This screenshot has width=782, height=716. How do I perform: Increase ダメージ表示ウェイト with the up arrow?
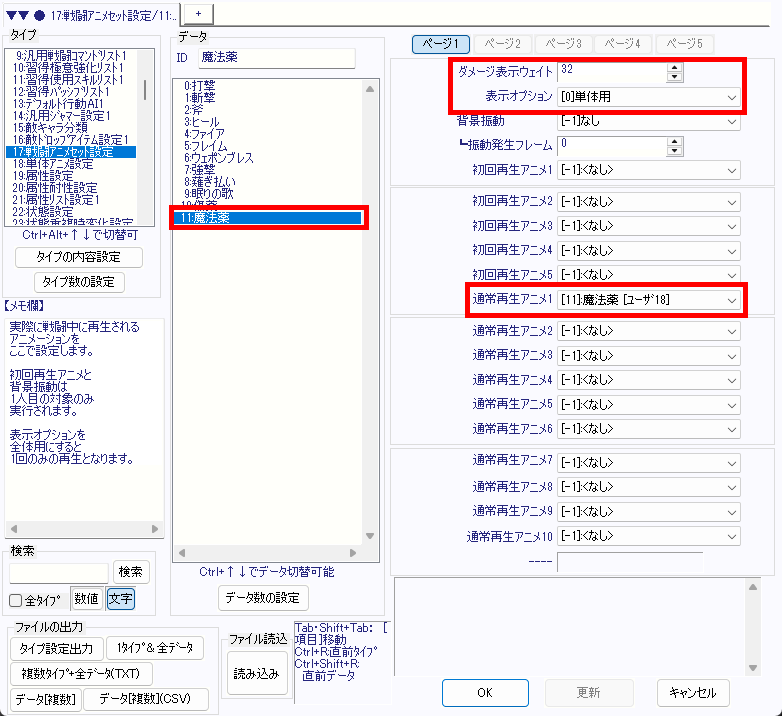pyautogui.click(x=675, y=67)
